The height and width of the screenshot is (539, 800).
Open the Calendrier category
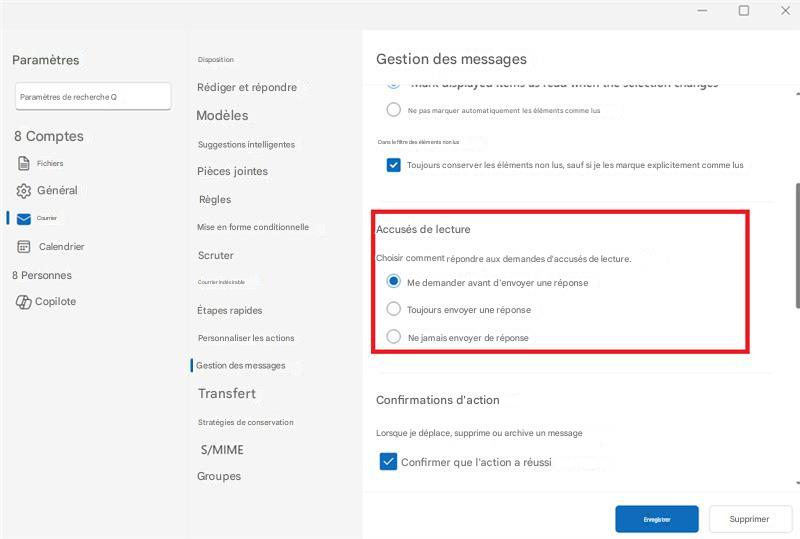[x=62, y=247]
